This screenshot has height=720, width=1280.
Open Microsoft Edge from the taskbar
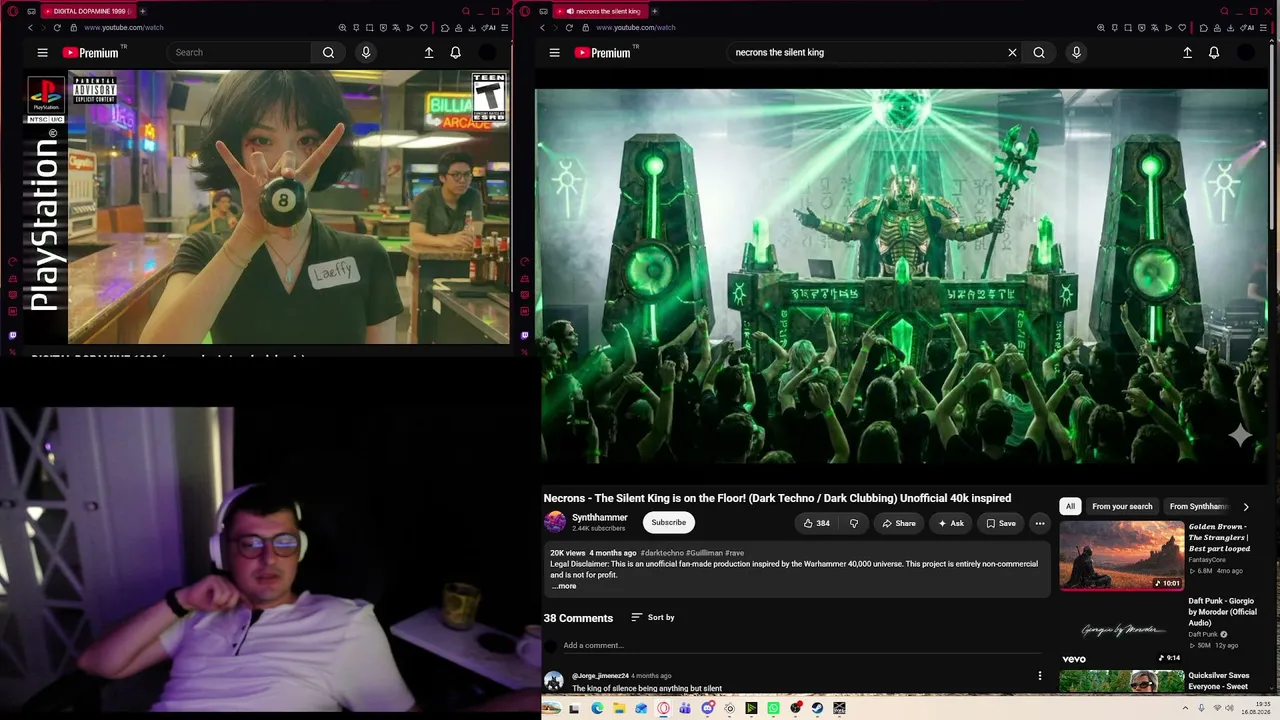click(x=597, y=709)
